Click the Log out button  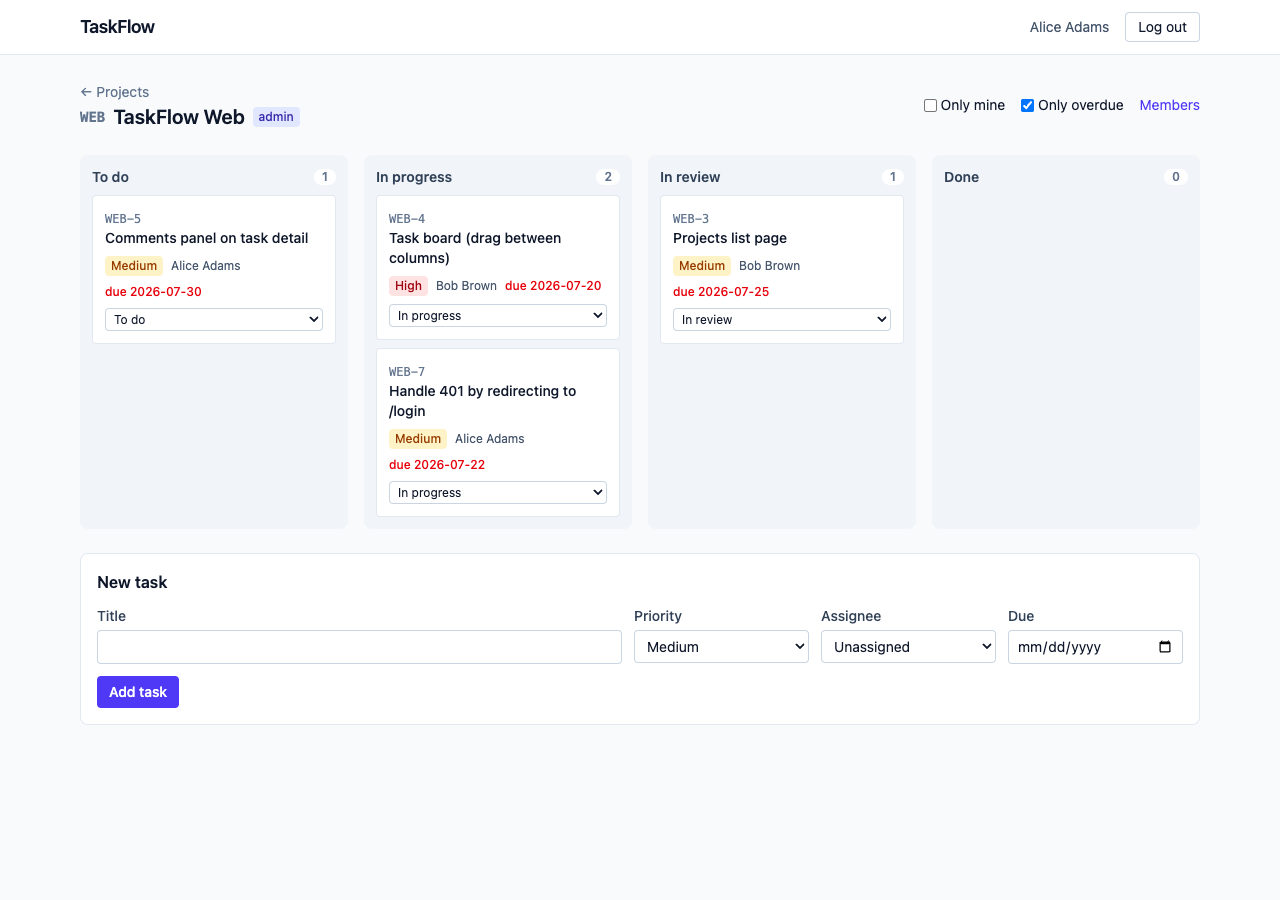click(1162, 27)
